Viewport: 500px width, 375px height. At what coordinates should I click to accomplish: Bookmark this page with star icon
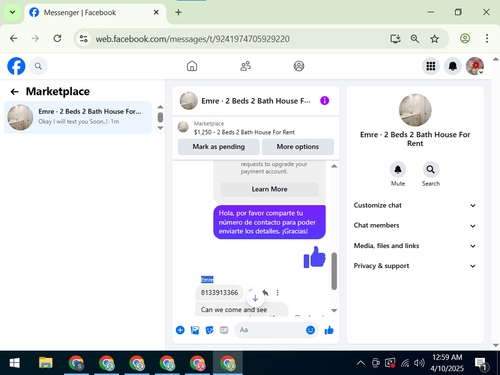tap(434, 39)
